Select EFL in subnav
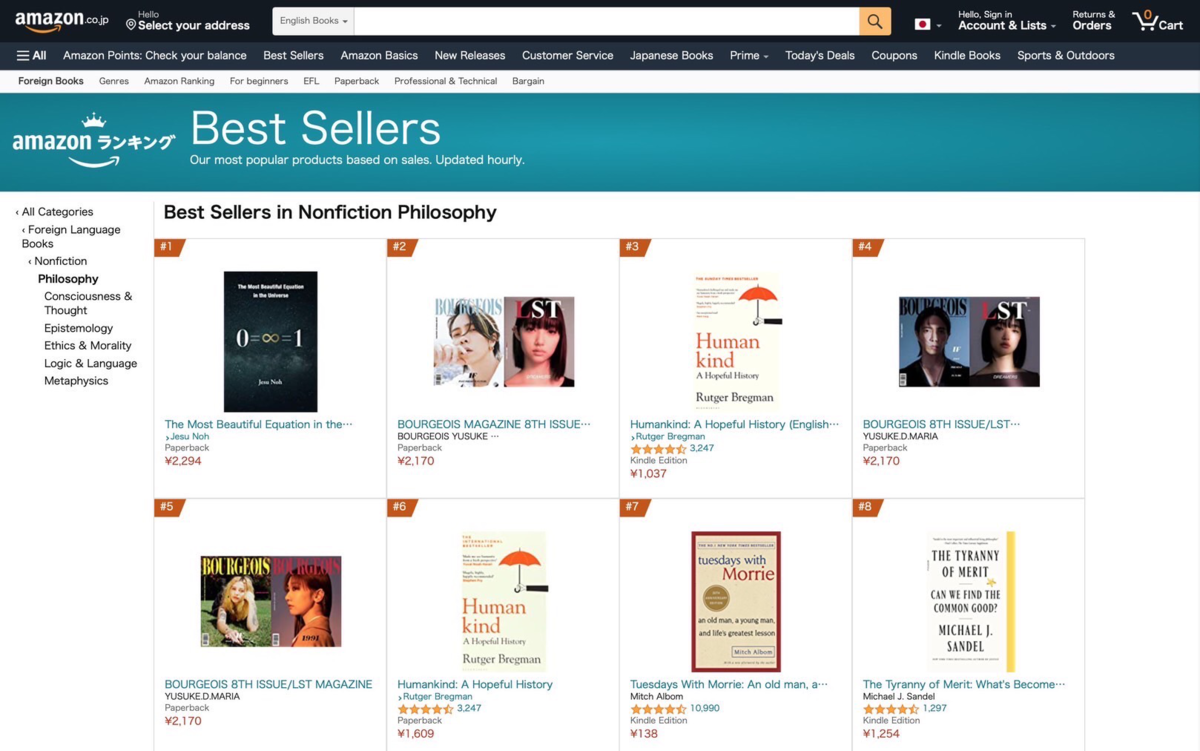This screenshot has width=1200, height=751. [x=311, y=81]
